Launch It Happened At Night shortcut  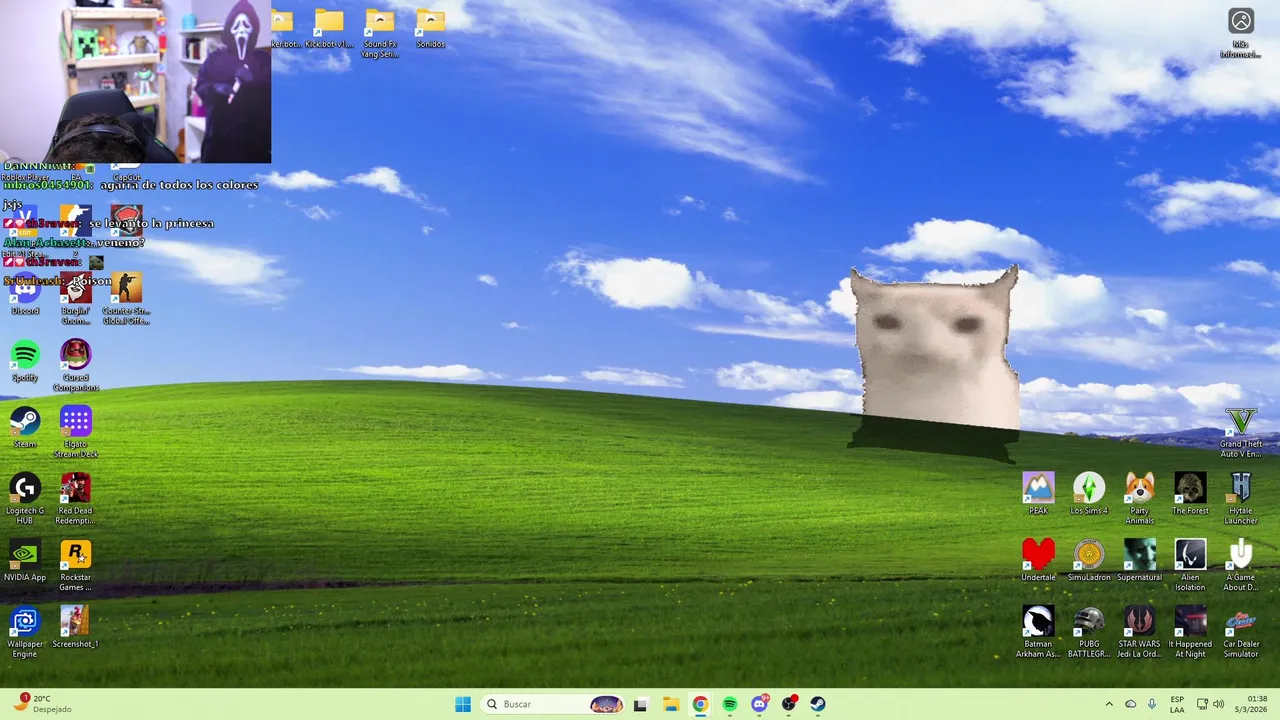coord(1190,632)
